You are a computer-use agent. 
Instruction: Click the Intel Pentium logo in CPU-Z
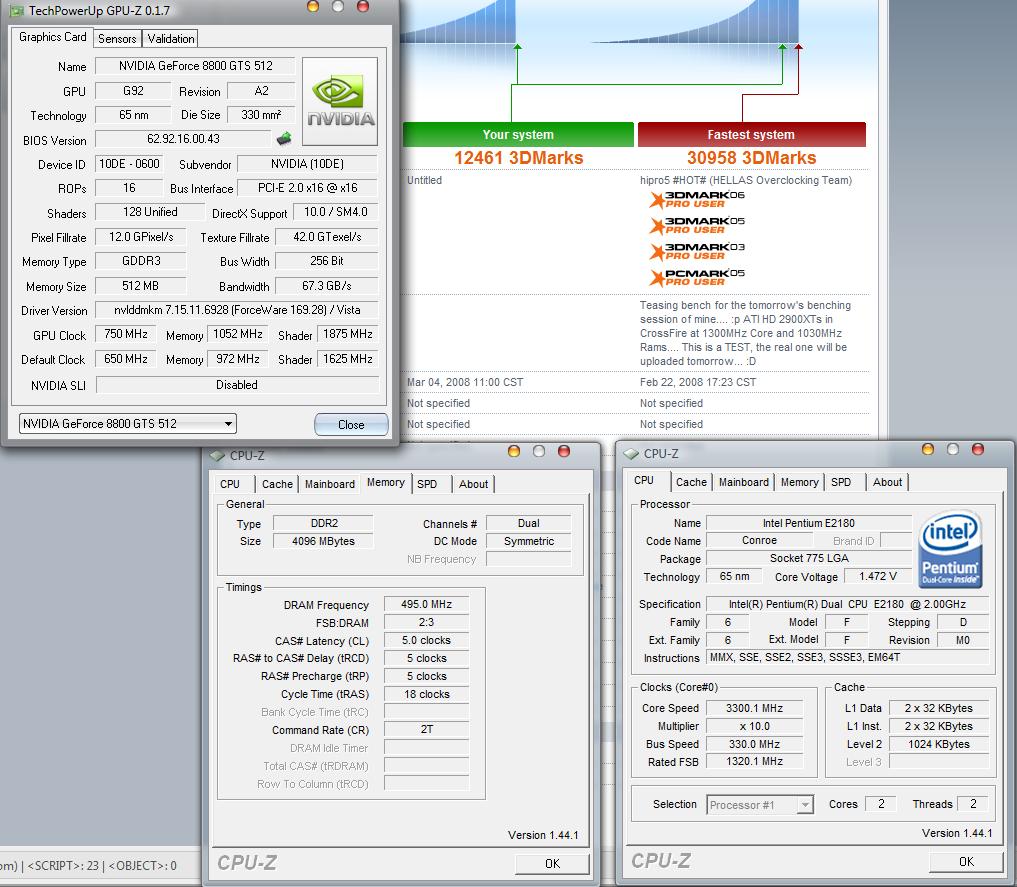click(x=950, y=549)
